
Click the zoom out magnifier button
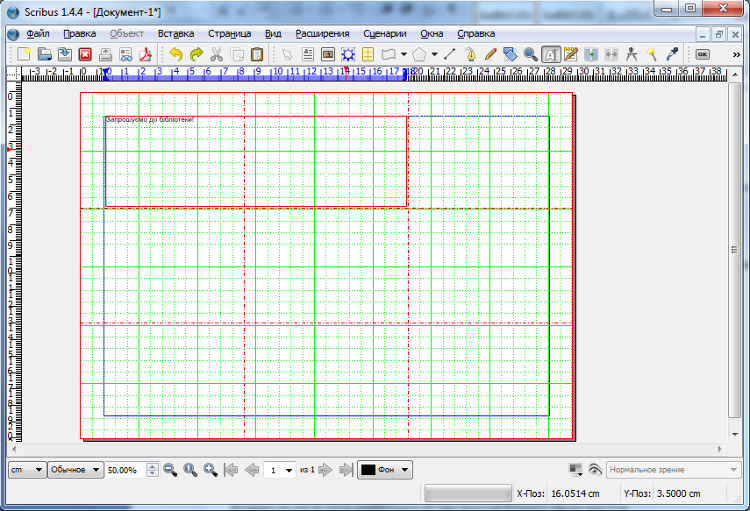(x=170, y=470)
